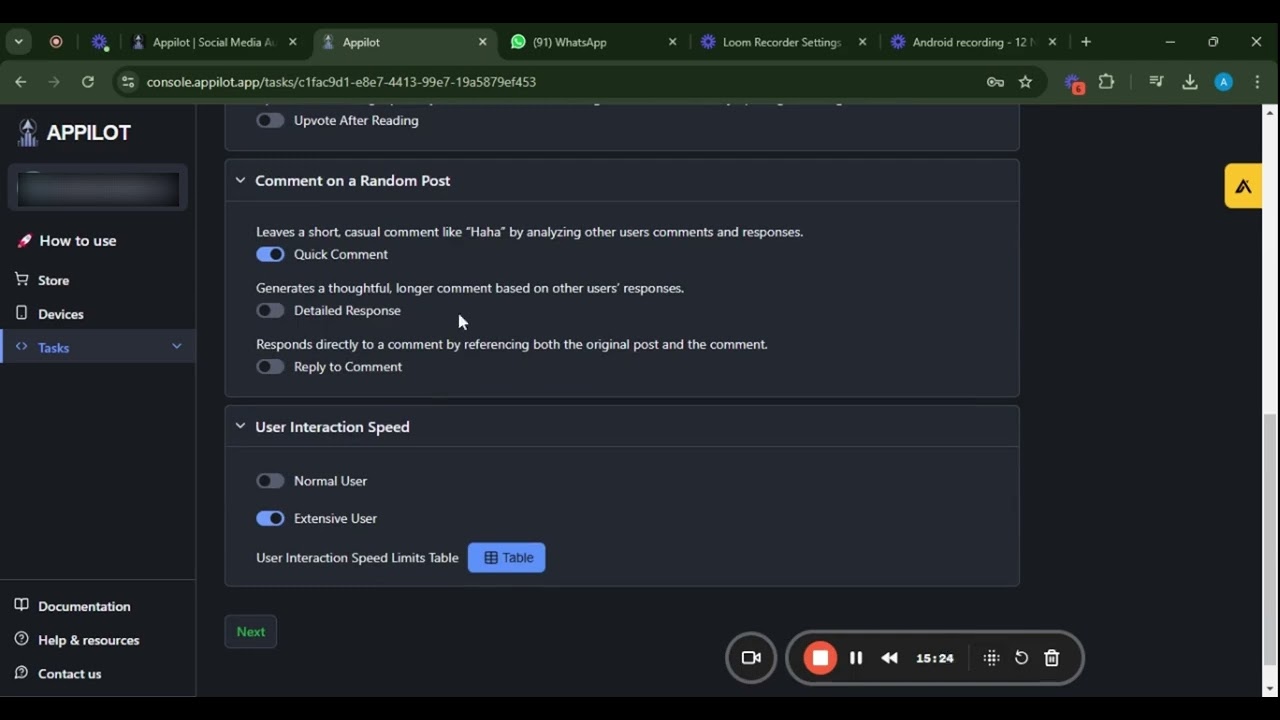Click the shopping cart Store icon
1280x720 pixels.
pos(22,280)
